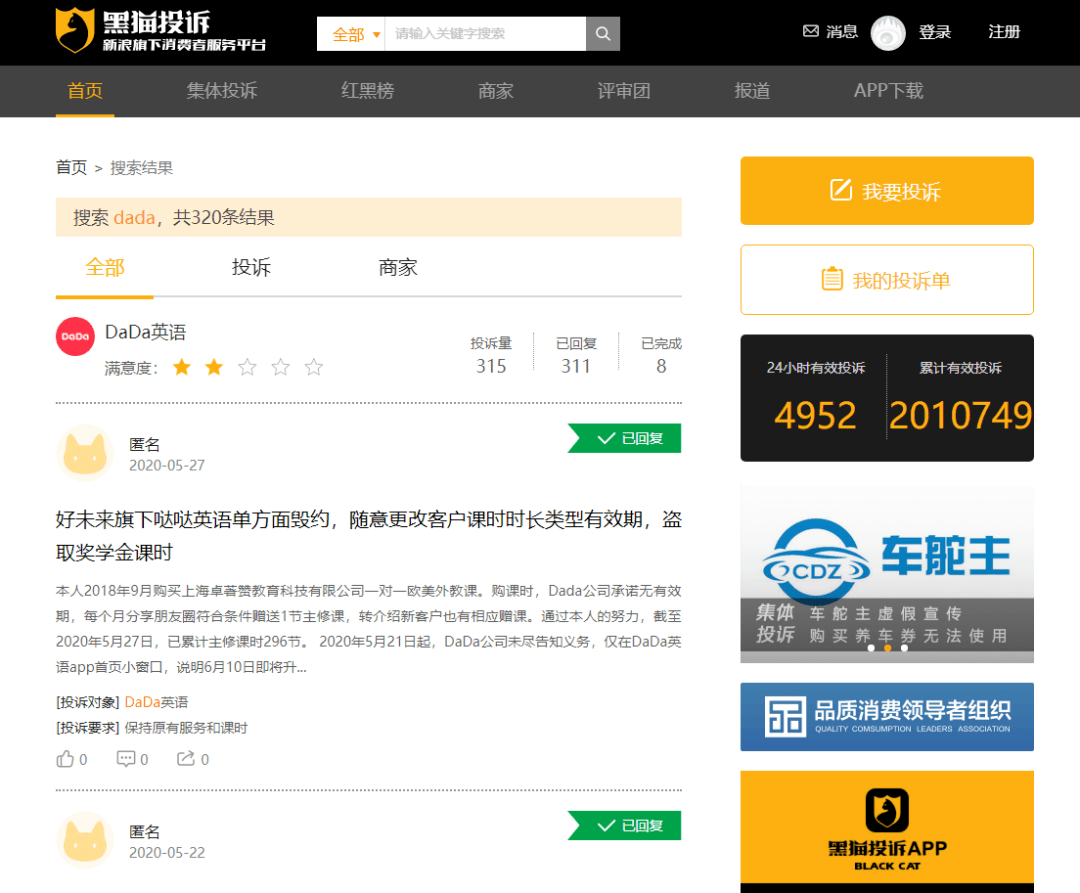1080x893 pixels.
Task: Open 集体投诉 navigation item
Action: 222,91
